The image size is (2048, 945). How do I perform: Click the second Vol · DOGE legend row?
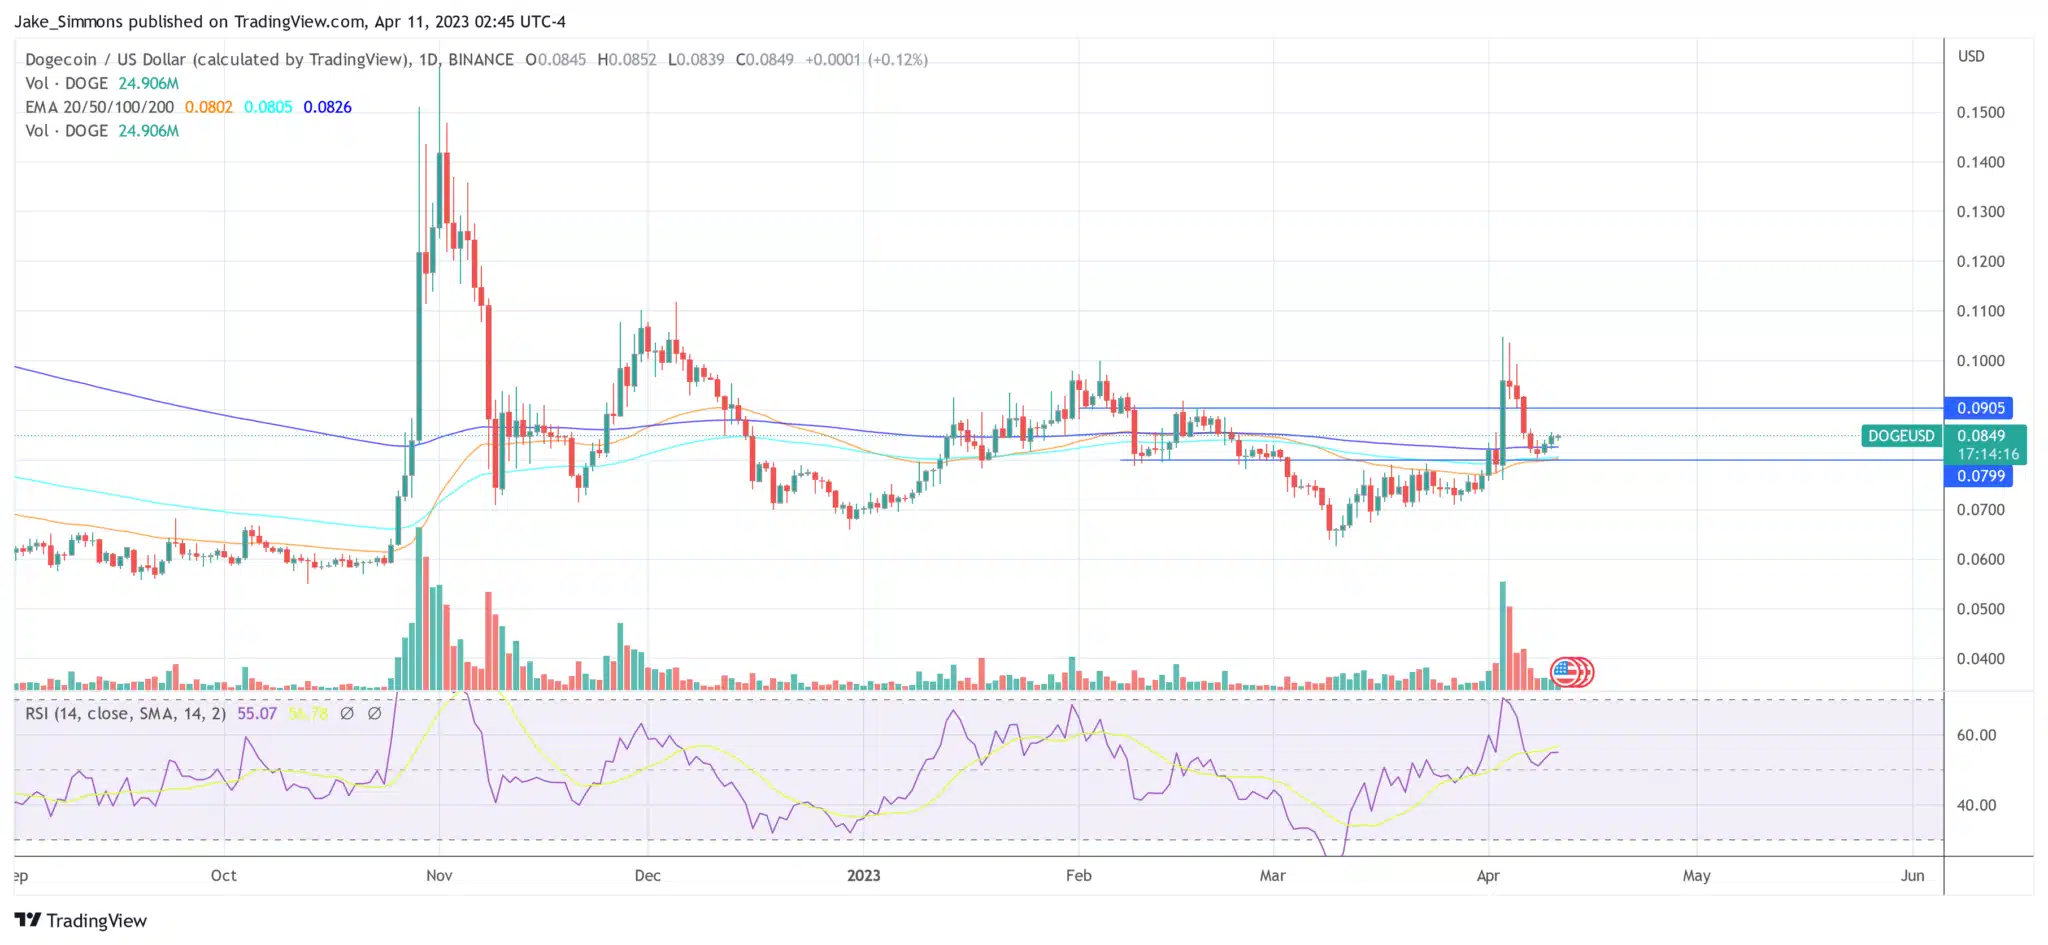click(x=102, y=131)
